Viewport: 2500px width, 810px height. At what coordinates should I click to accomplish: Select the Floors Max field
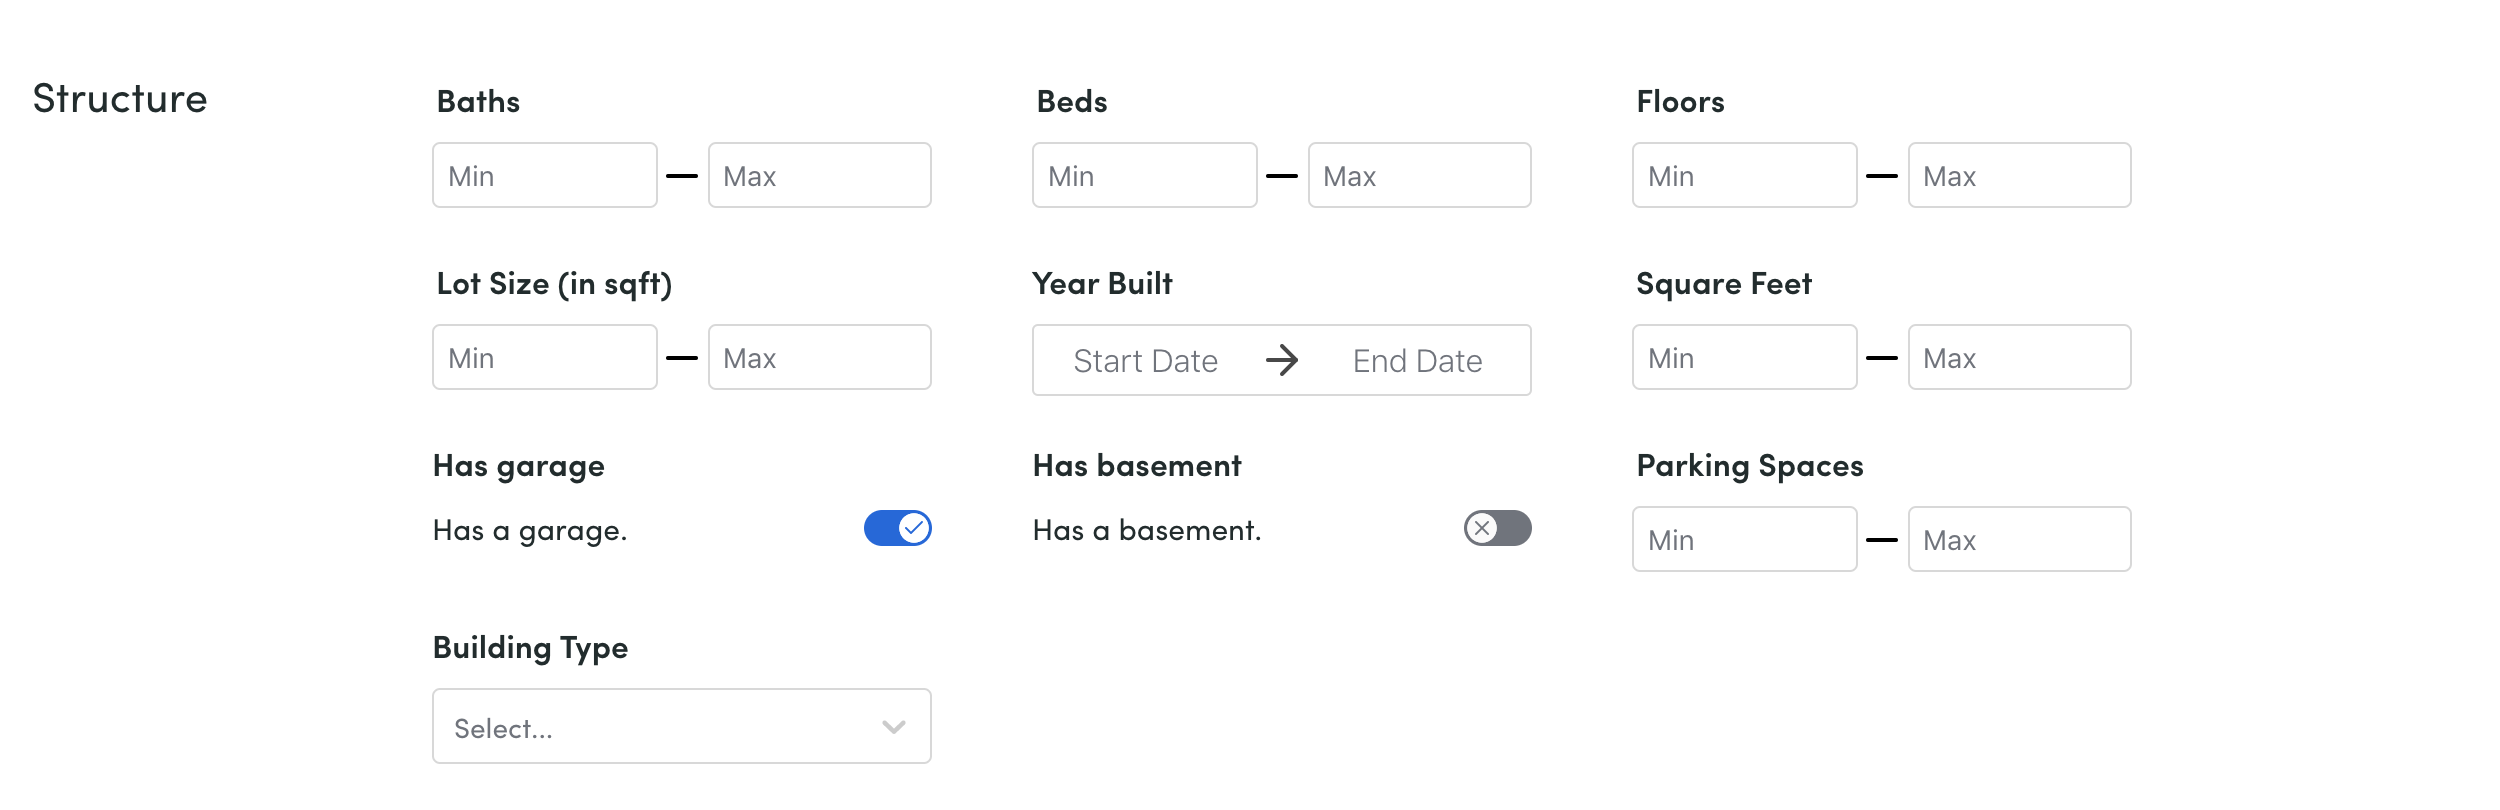[x=2019, y=176]
